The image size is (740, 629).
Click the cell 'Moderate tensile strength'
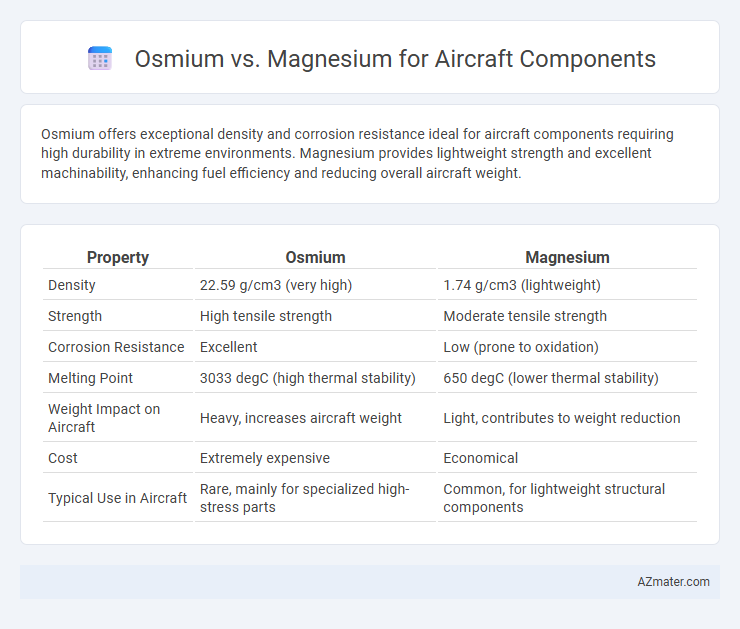click(x=525, y=316)
